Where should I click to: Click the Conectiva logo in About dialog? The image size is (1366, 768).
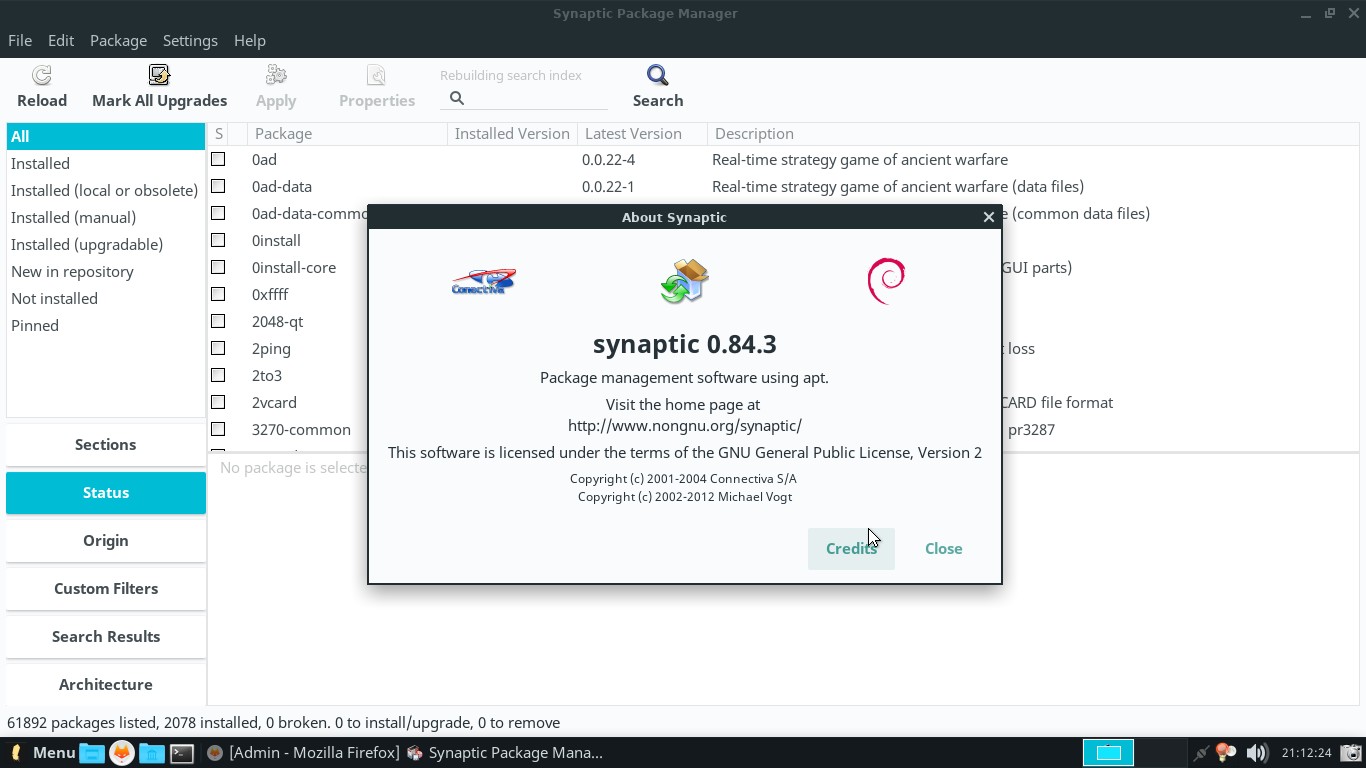click(483, 281)
